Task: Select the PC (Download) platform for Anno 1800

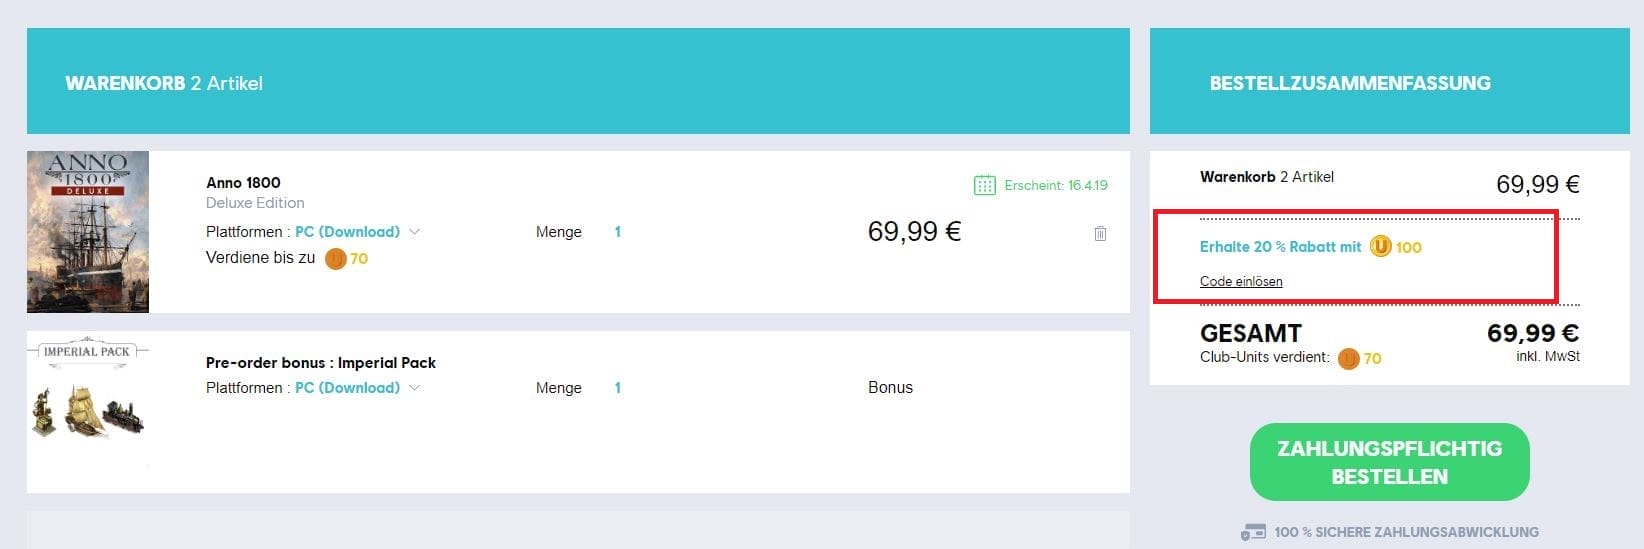Action: coord(347,232)
